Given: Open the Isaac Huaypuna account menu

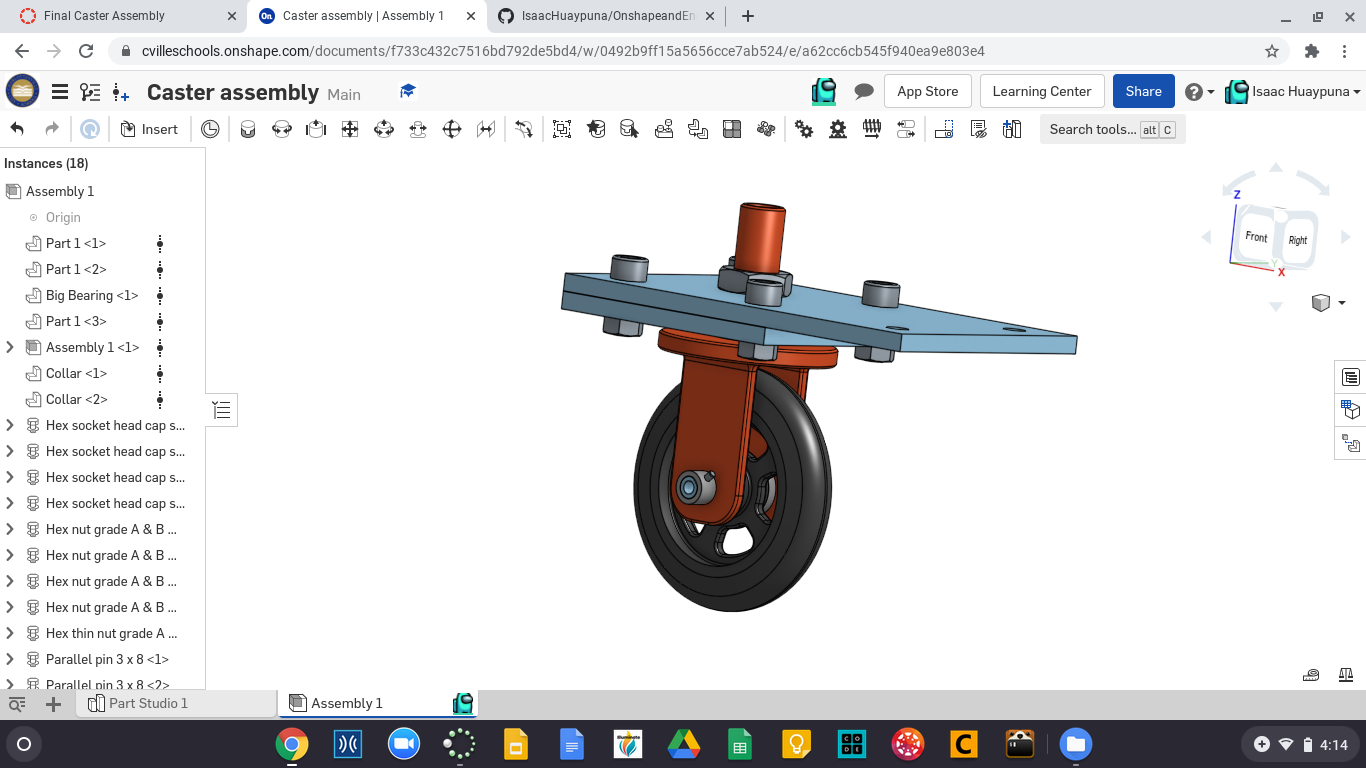Looking at the screenshot, I should click(x=1293, y=92).
